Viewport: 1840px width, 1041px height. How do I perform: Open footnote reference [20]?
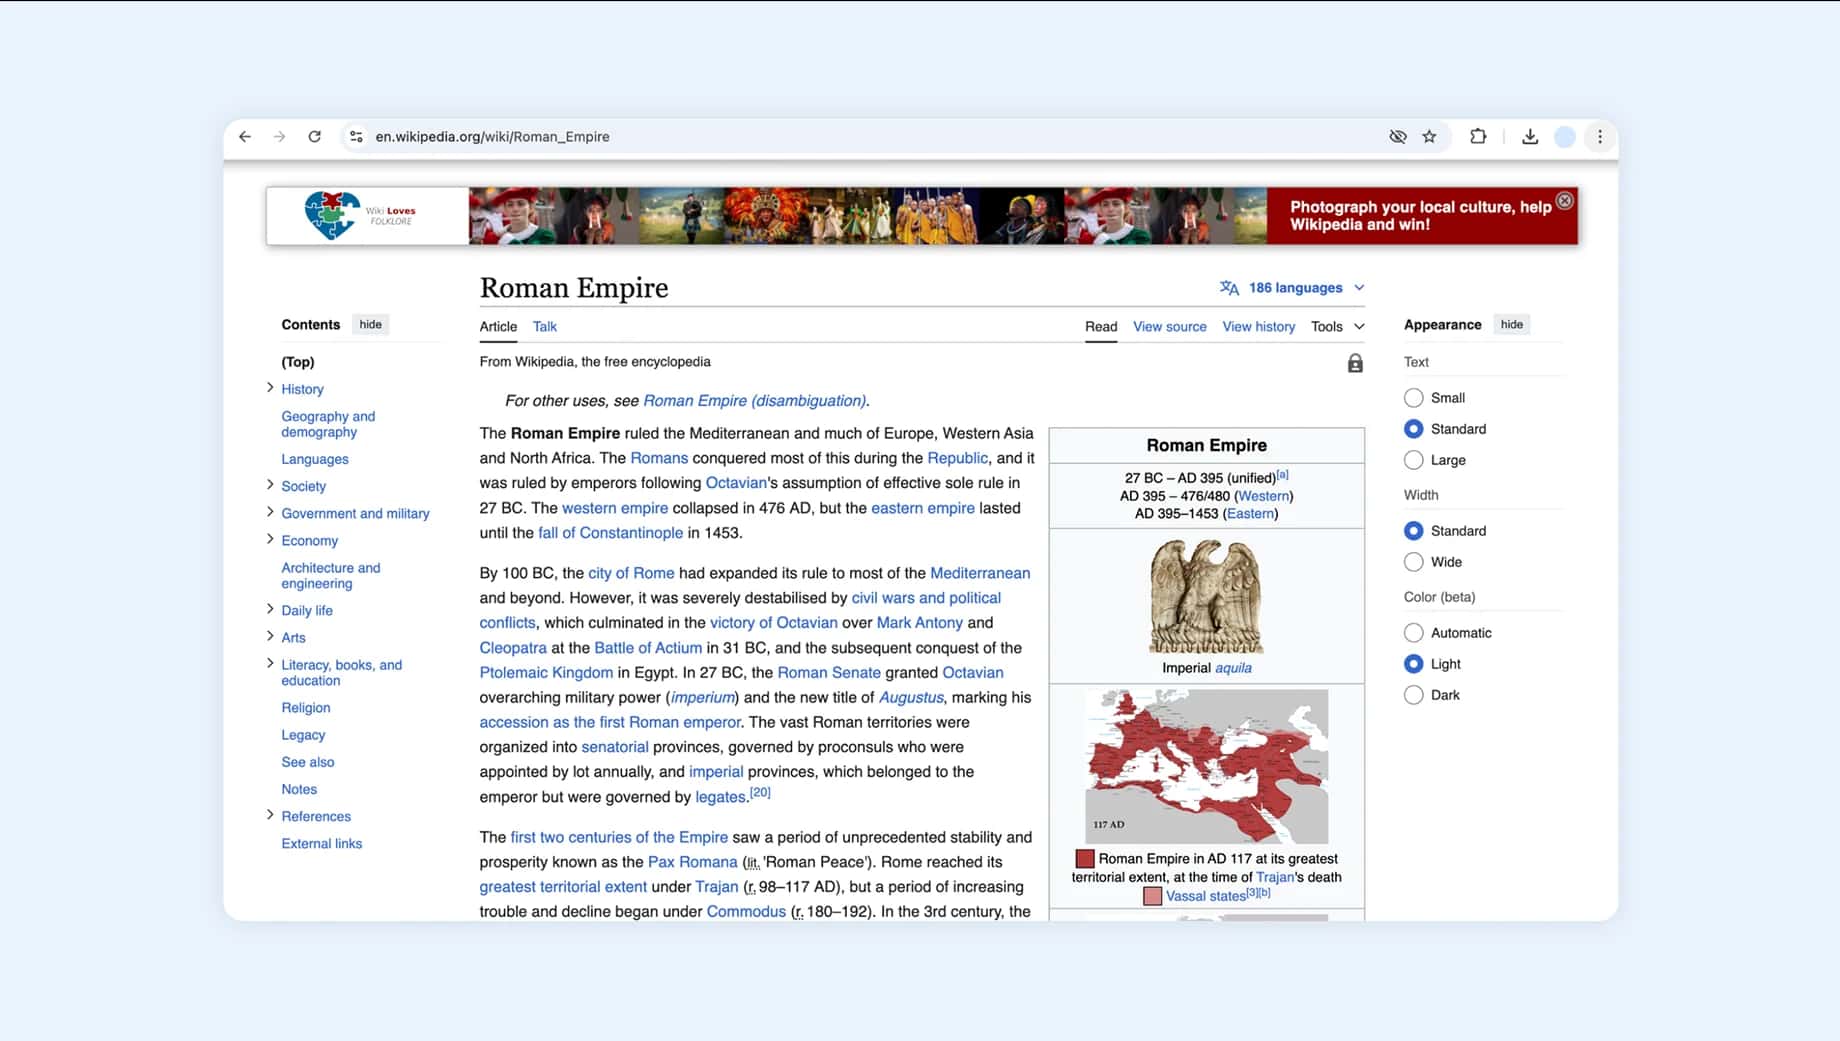(x=760, y=792)
